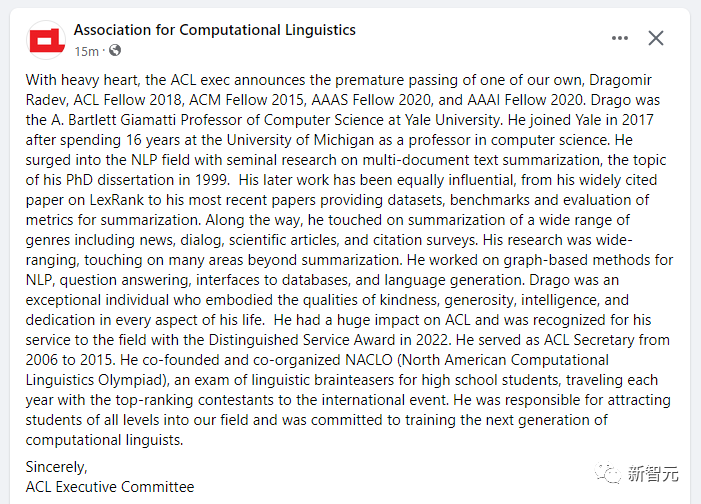
Task: Click the ACL red logo avatar
Action: tap(44, 40)
